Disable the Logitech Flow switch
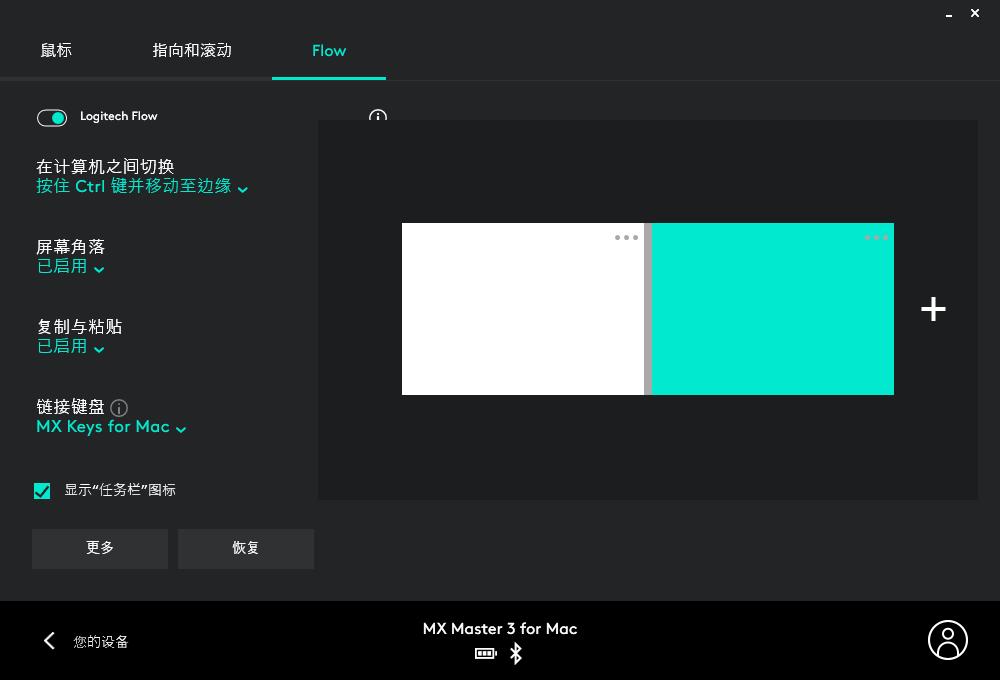1000x680 pixels. [52, 118]
